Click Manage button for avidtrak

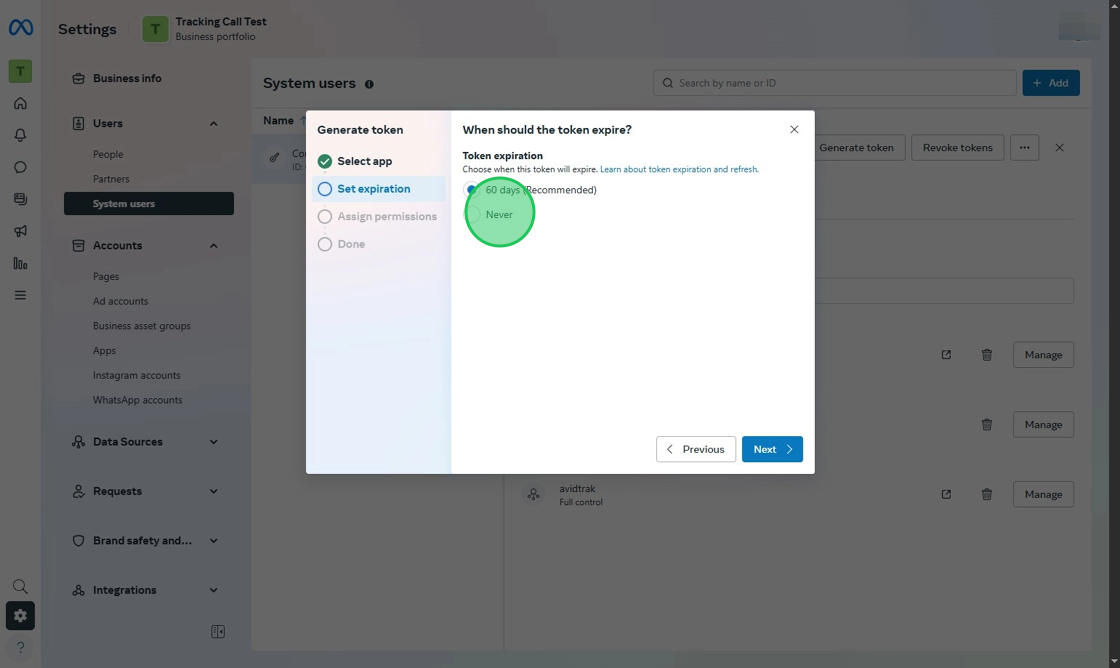[1043, 494]
